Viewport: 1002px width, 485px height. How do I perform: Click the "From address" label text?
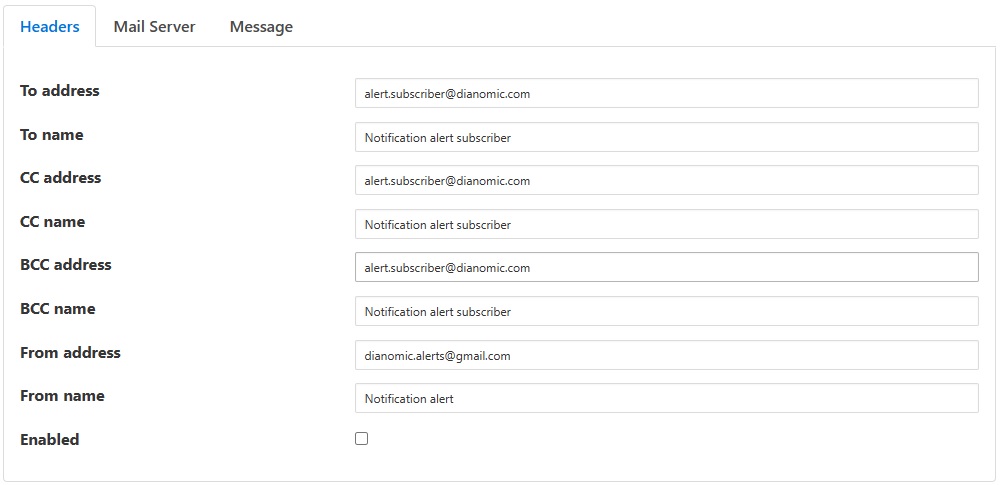coord(70,353)
